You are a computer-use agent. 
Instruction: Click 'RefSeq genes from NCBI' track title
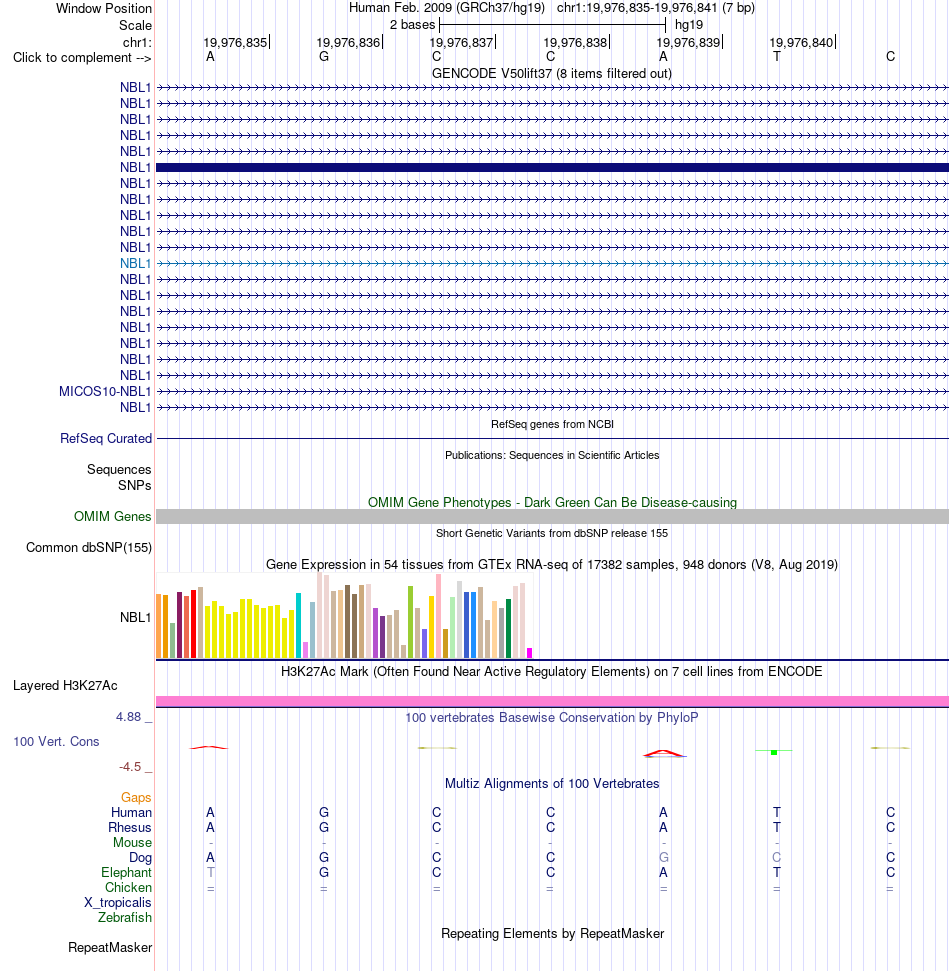pos(552,424)
